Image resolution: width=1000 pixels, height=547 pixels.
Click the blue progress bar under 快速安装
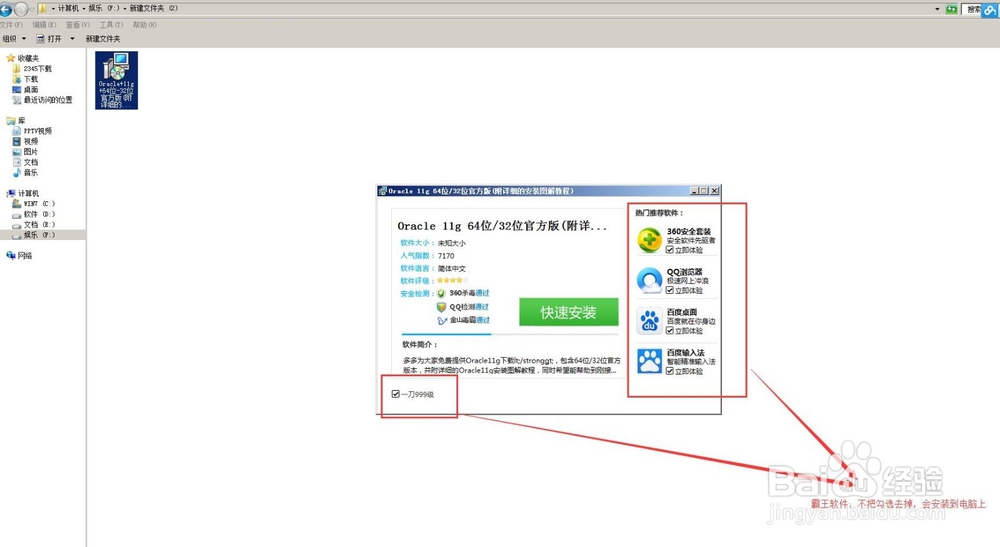click(x=446, y=334)
